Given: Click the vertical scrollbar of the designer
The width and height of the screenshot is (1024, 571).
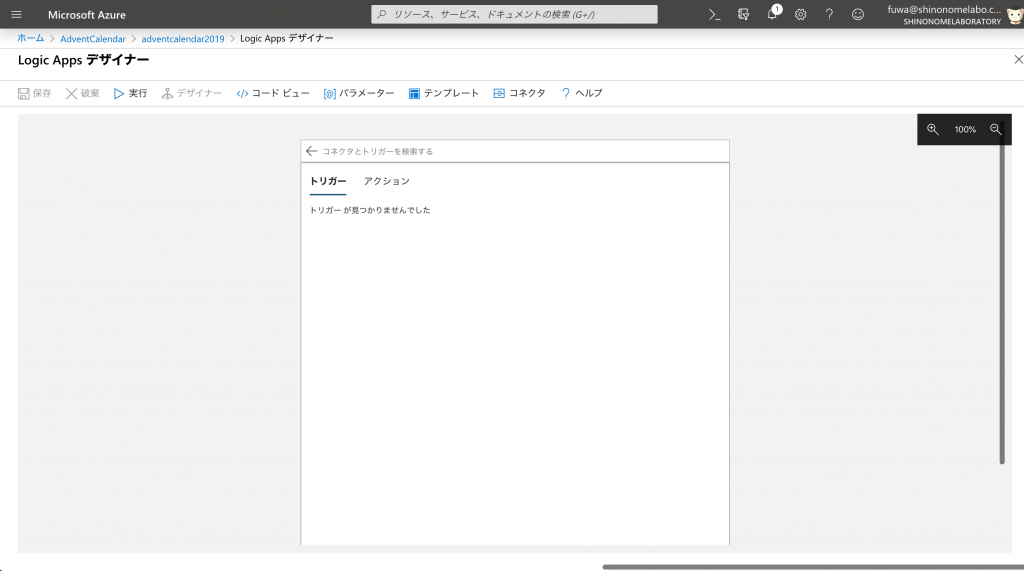Looking at the screenshot, I should tap(1002, 294).
